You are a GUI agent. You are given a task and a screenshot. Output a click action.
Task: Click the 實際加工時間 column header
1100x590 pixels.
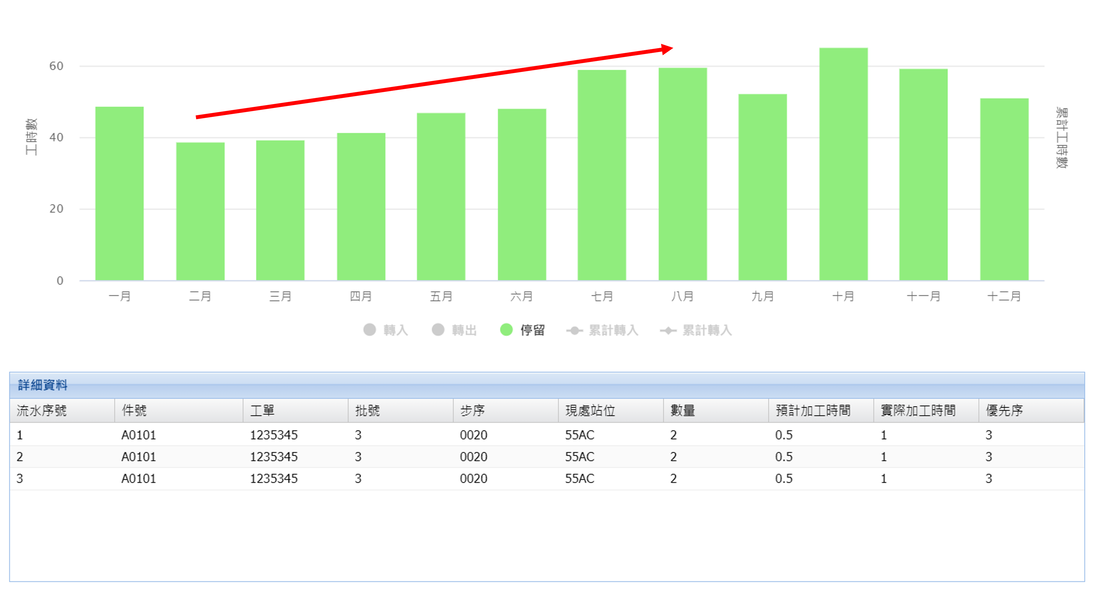pos(926,411)
